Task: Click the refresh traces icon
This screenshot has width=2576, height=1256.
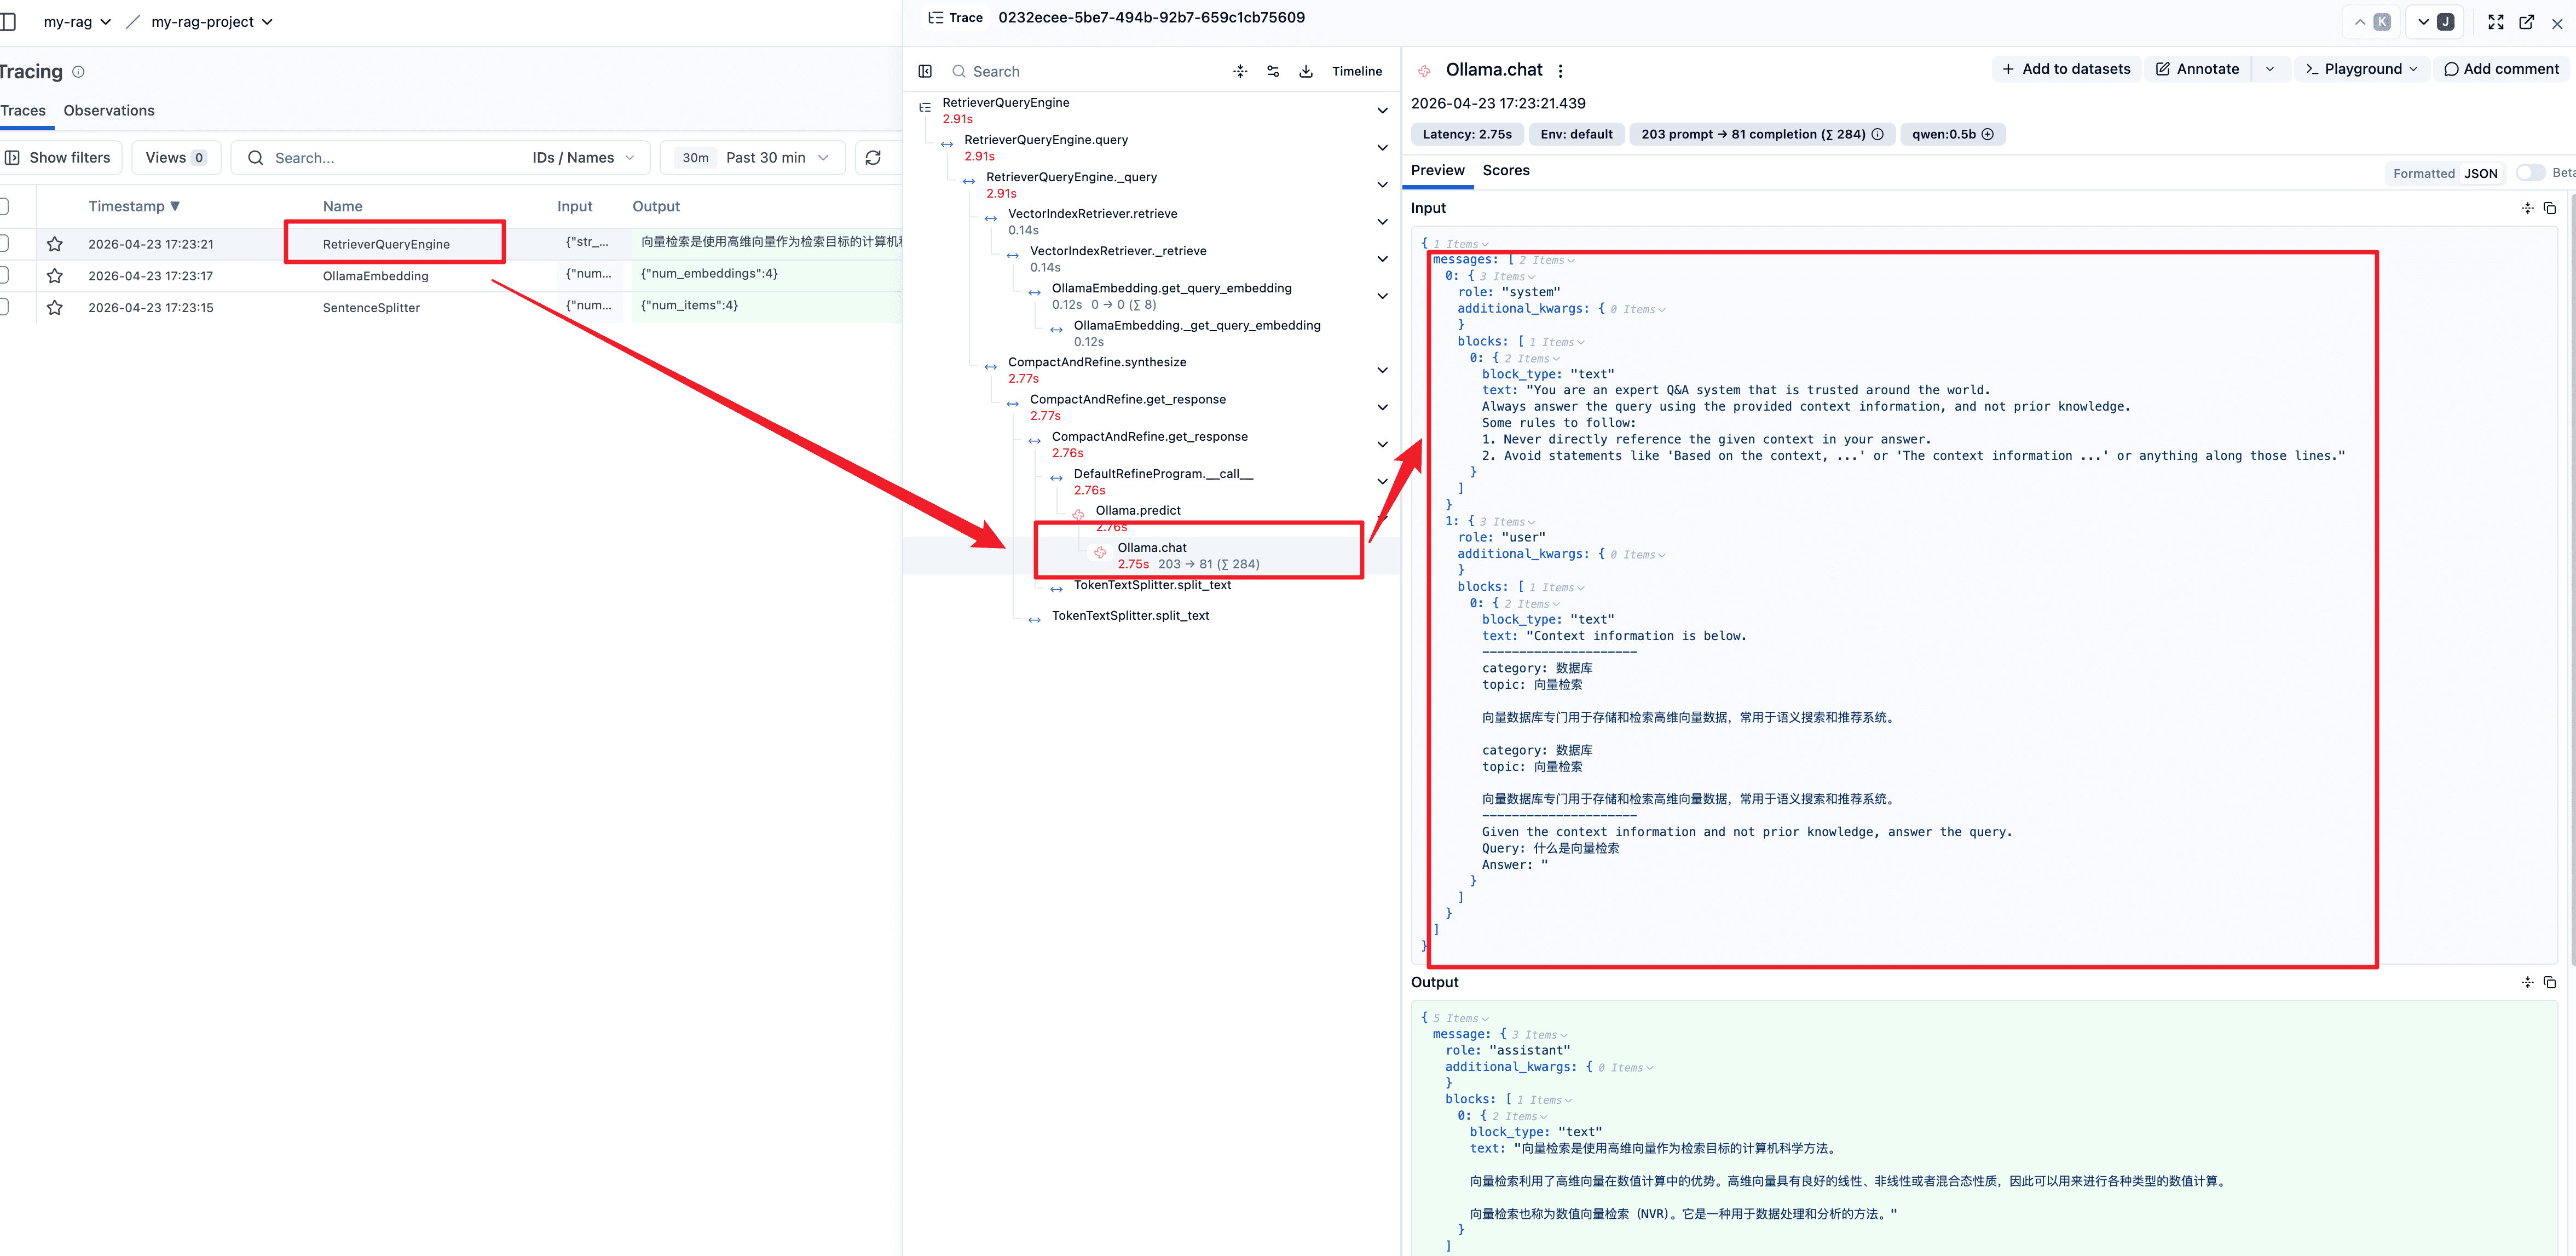Action: [x=873, y=158]
